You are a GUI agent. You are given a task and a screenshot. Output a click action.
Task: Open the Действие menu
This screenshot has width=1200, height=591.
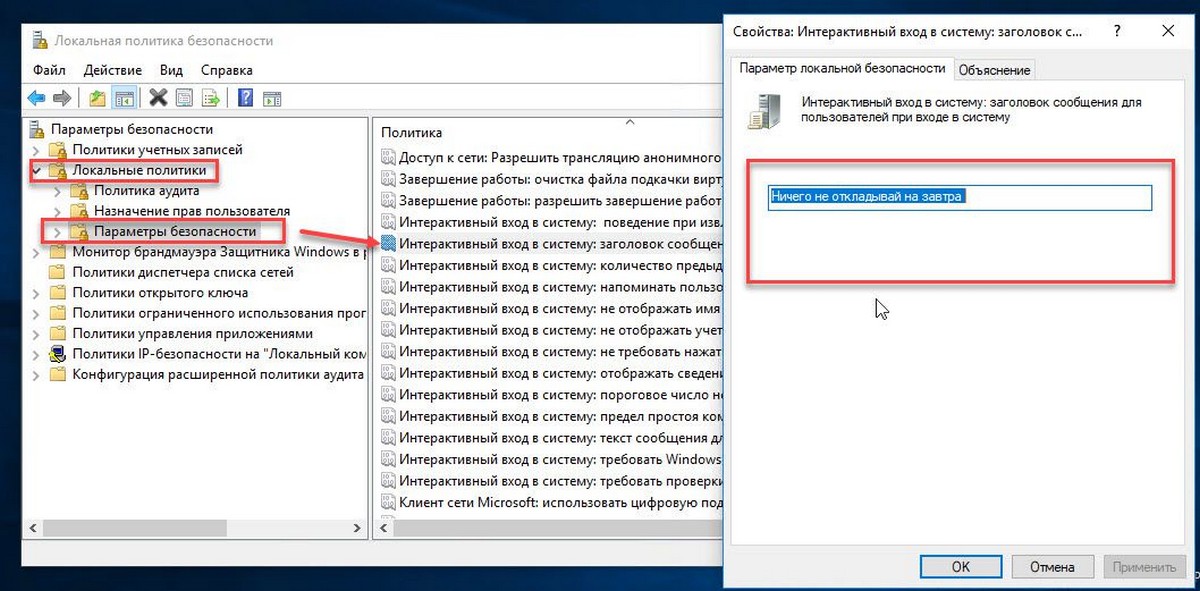tap(114, 70)
